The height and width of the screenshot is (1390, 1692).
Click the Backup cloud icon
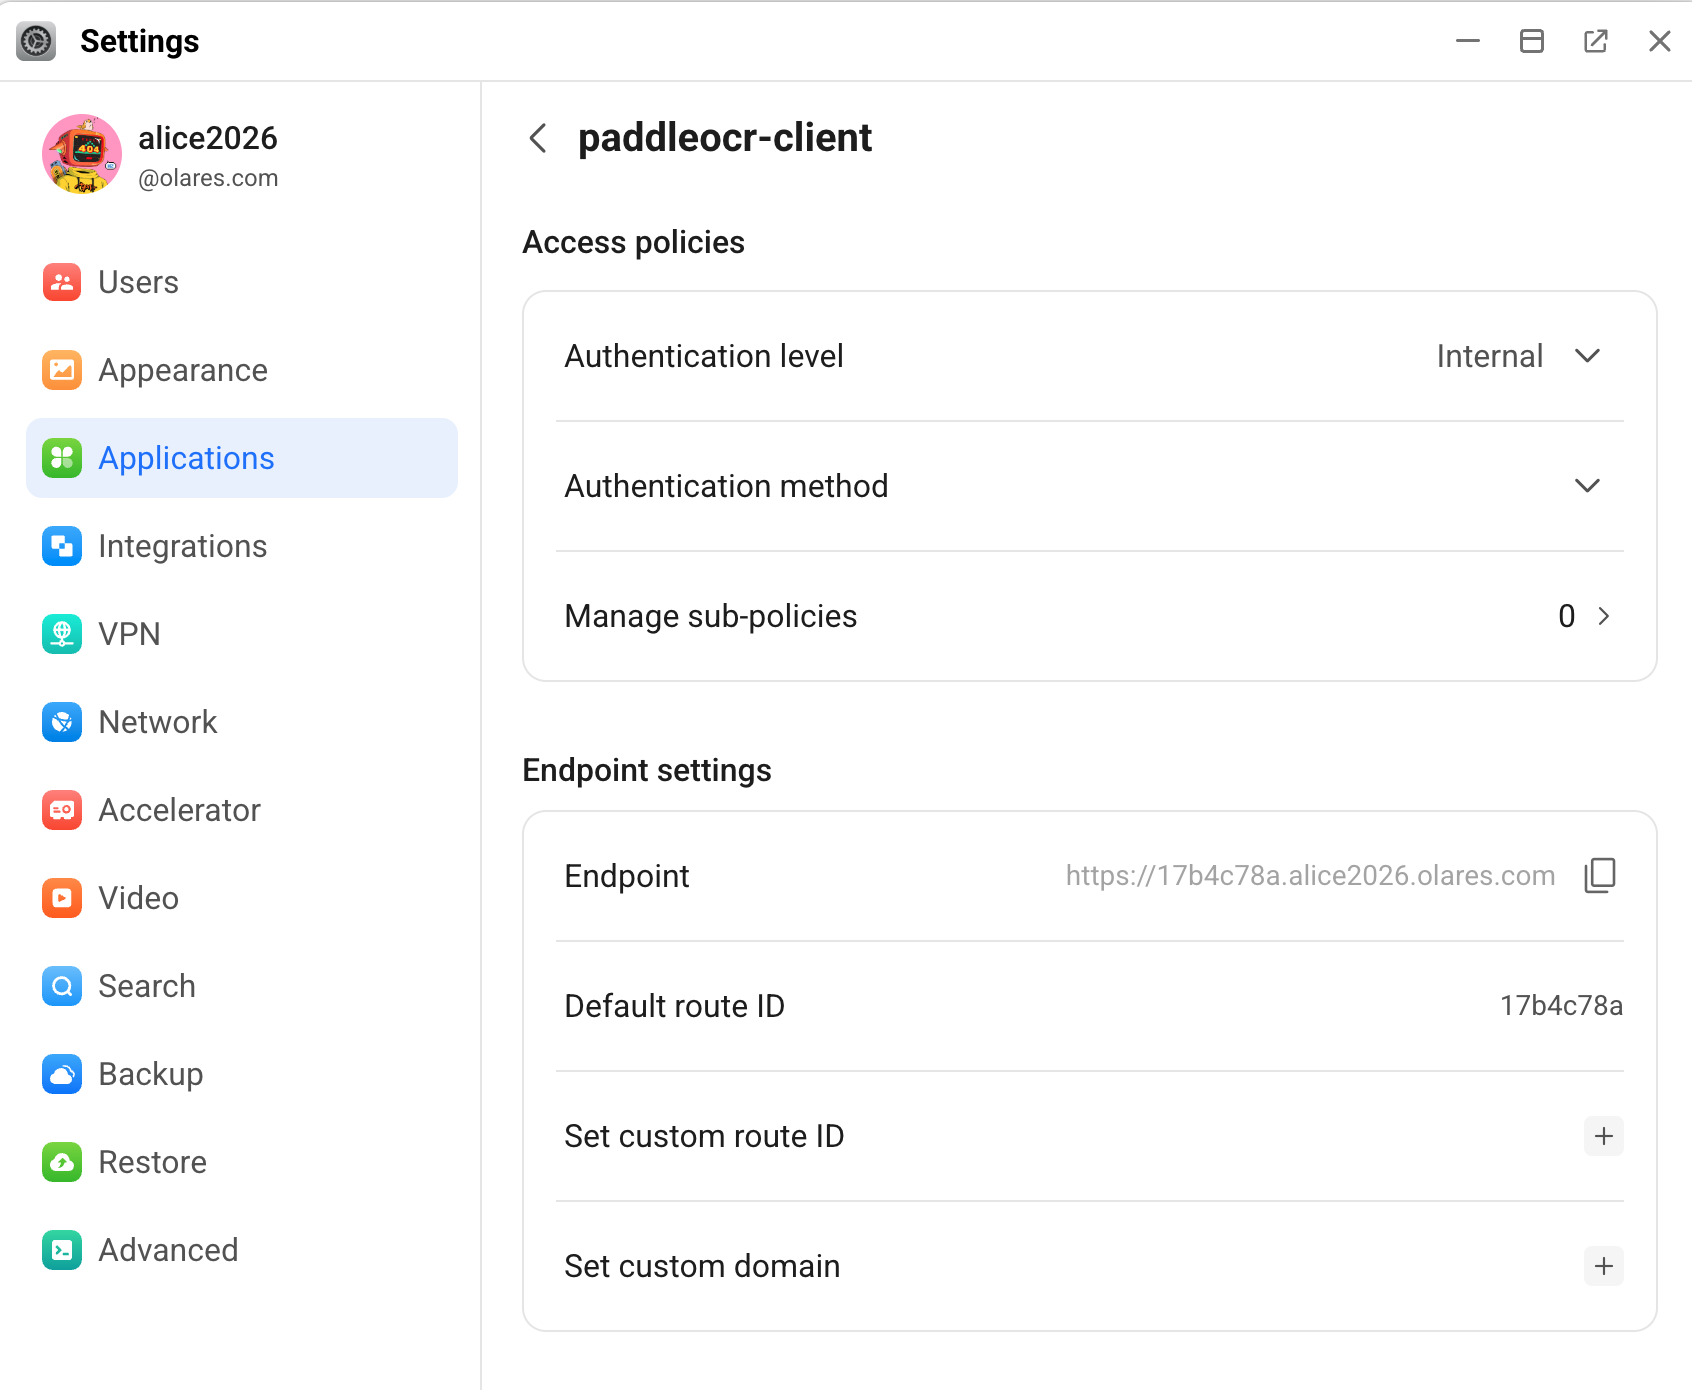coord(62,1074)
